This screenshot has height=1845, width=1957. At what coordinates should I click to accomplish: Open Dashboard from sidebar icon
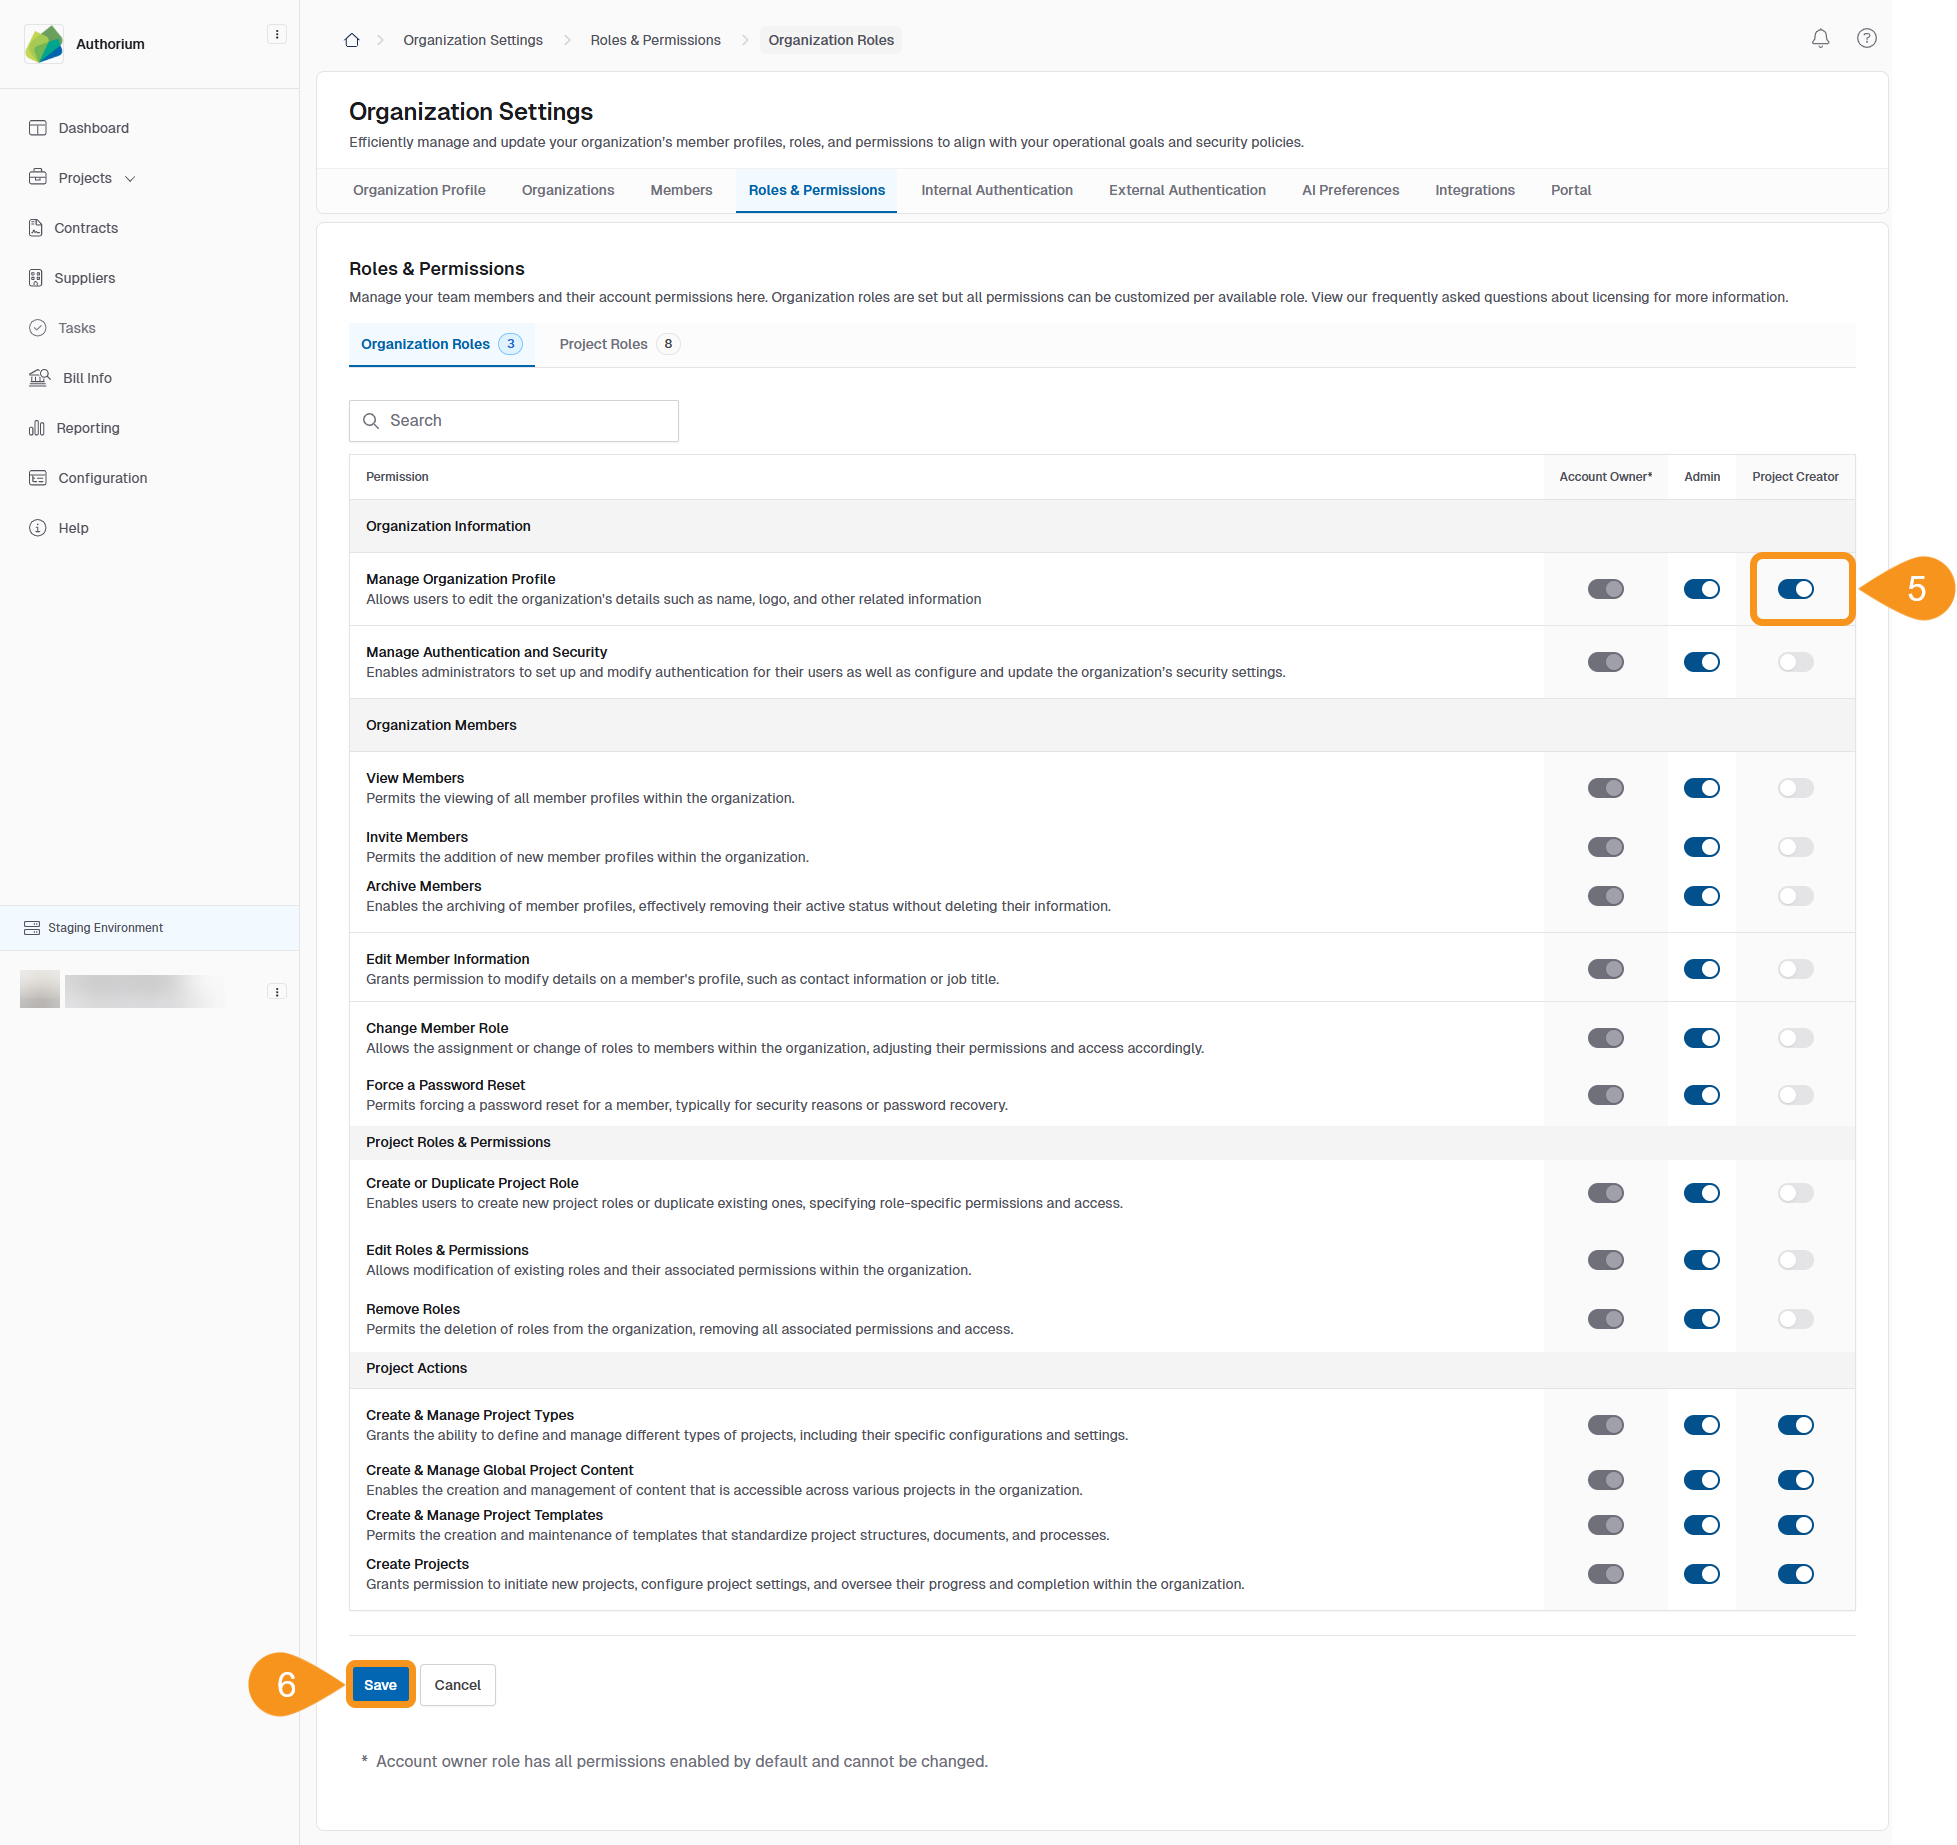point(38,128)
